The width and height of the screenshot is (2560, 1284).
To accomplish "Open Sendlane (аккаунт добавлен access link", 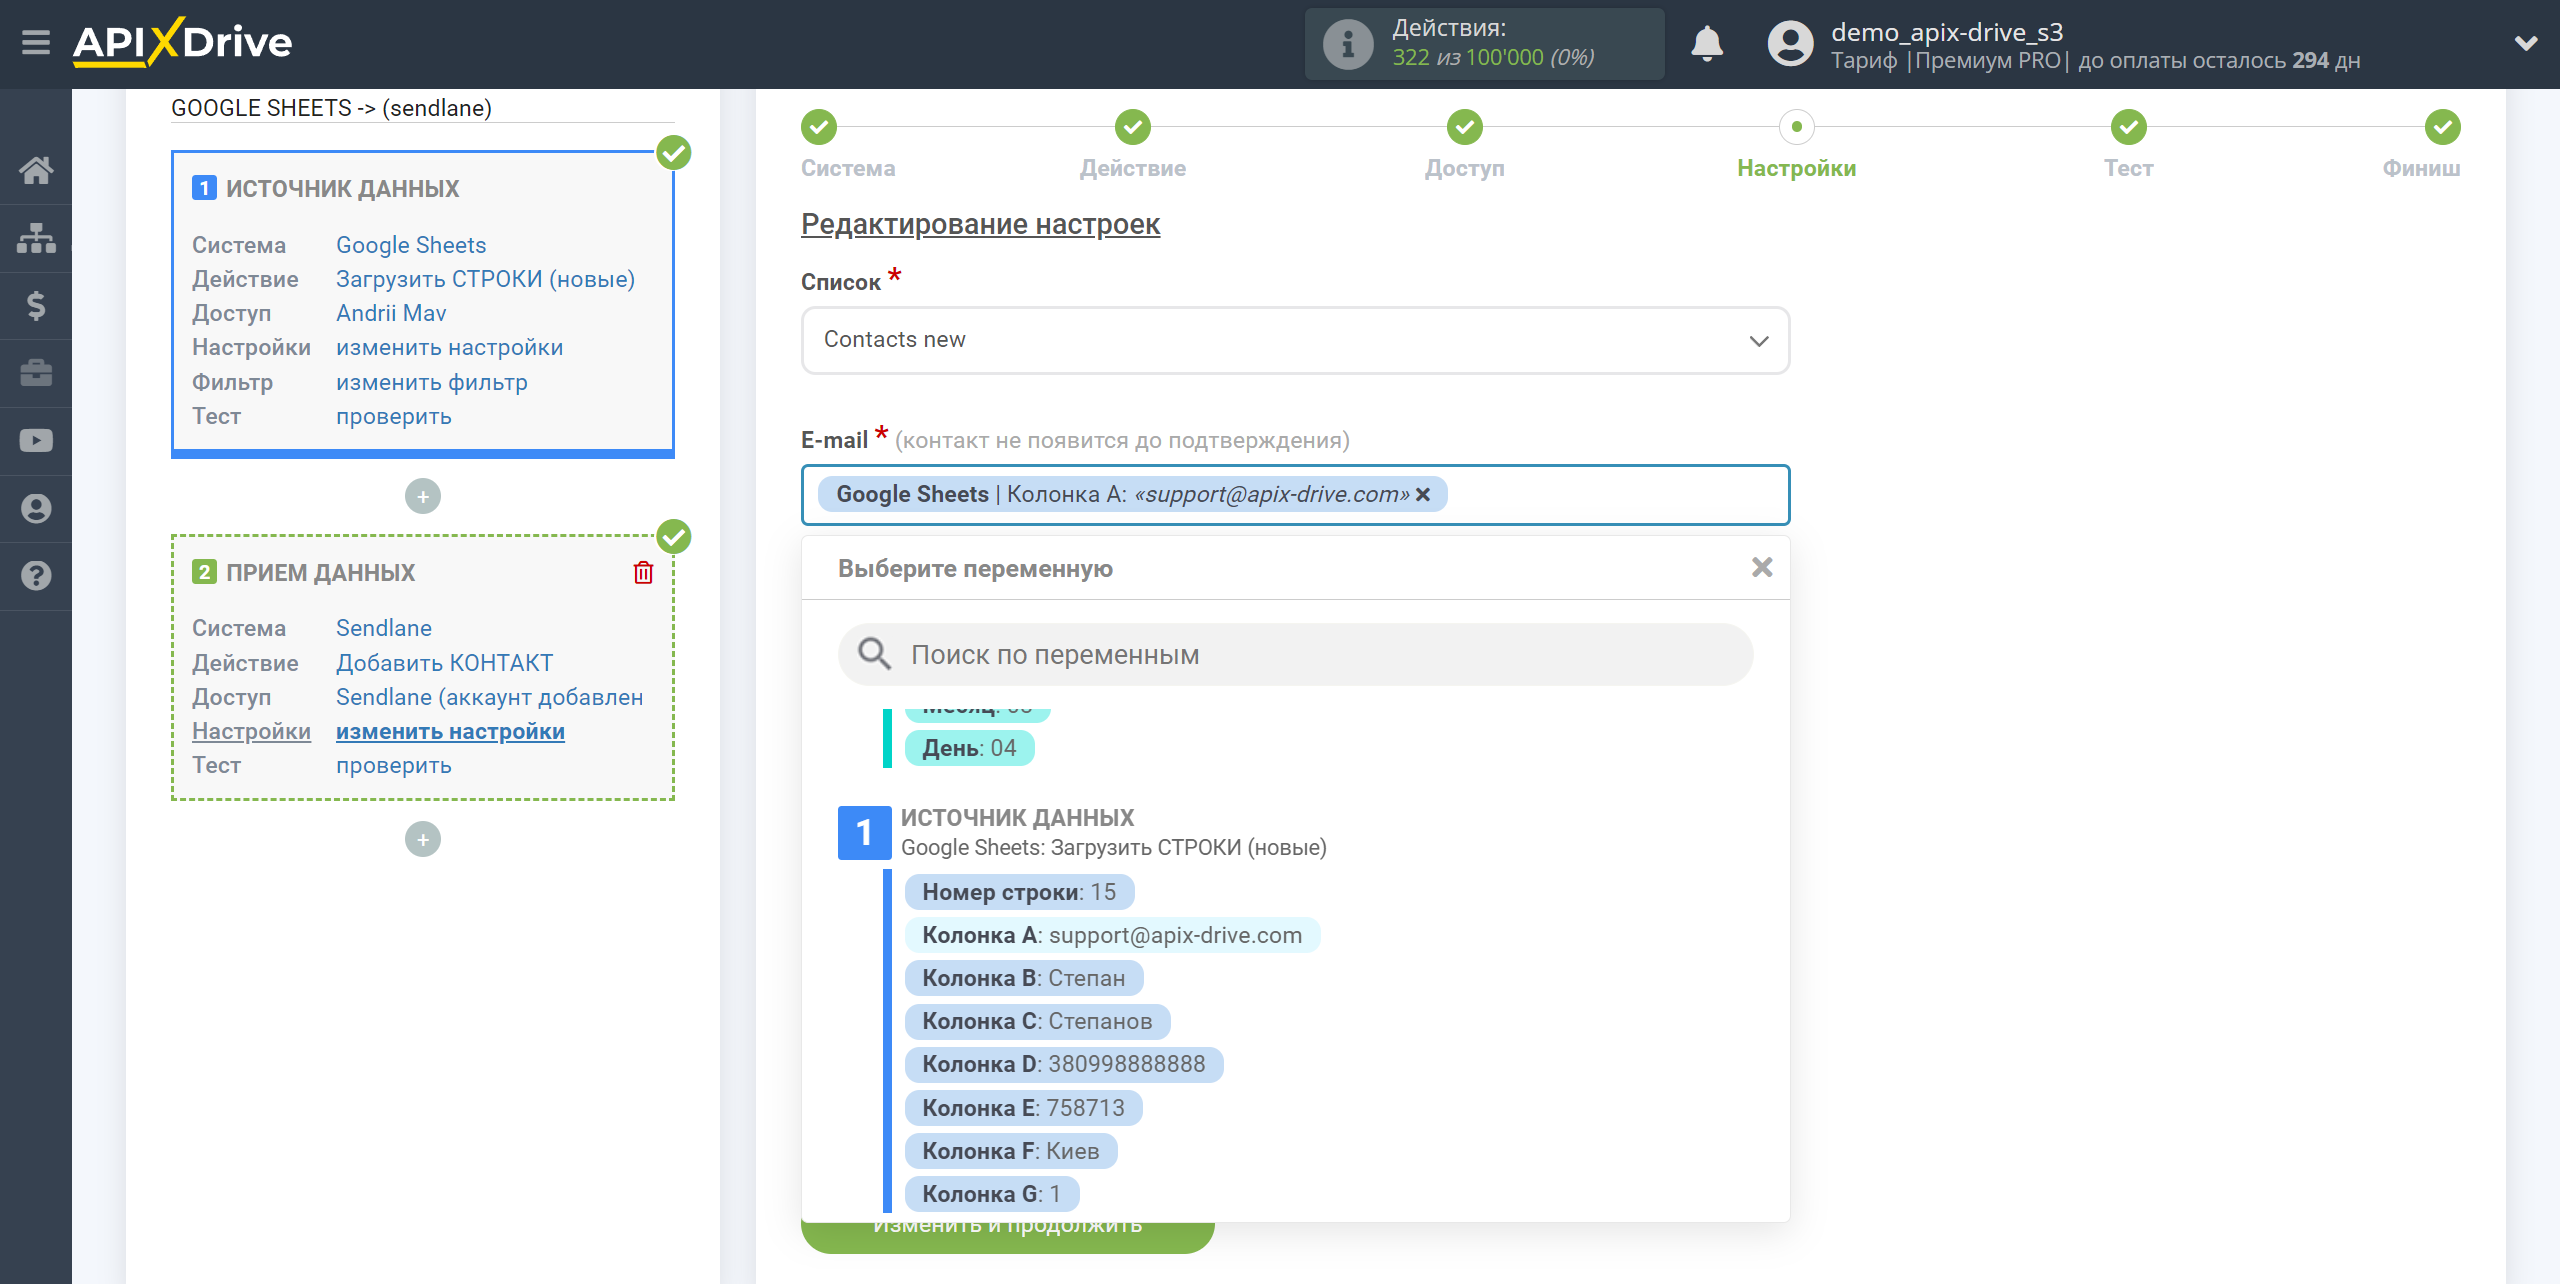I will point(489,697).
